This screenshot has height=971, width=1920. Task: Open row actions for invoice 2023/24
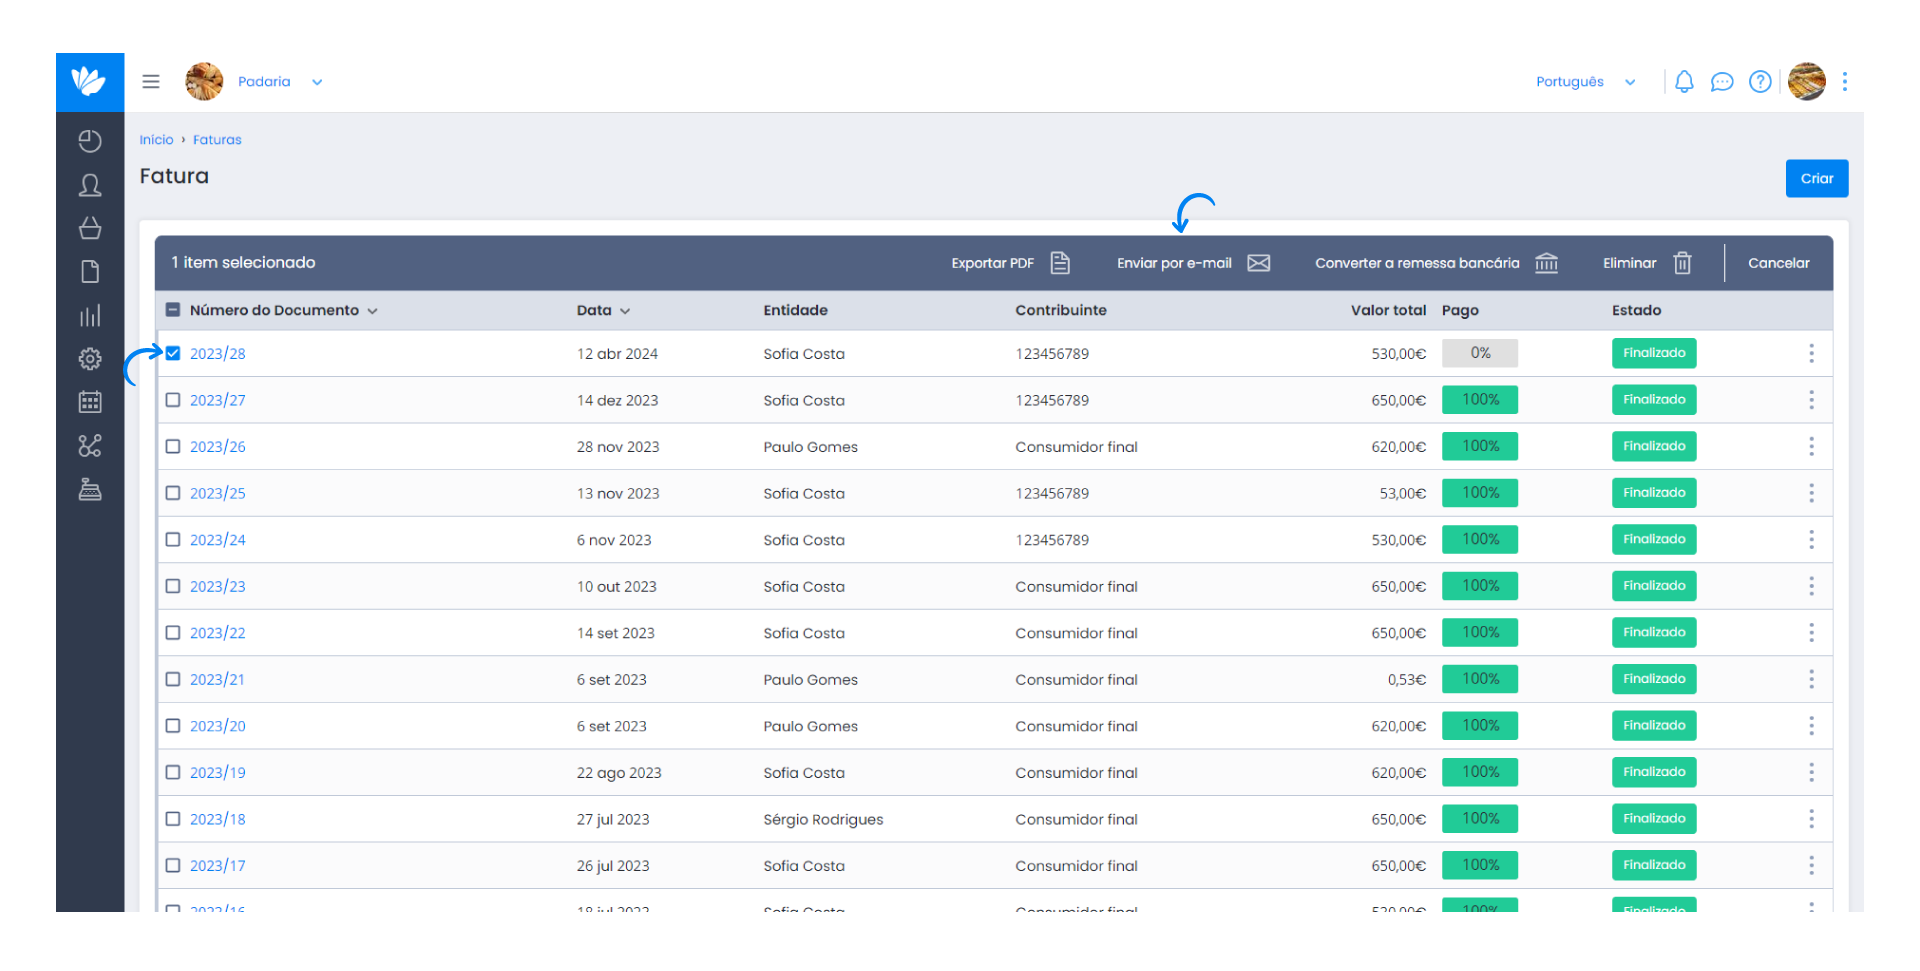[1811, 540]
